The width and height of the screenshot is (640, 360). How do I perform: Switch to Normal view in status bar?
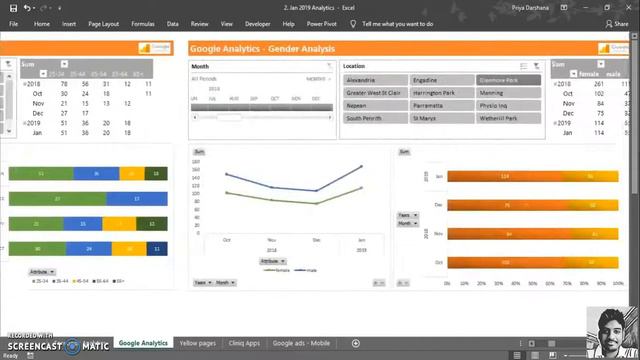pyautogui.click(x=517, y=356)
